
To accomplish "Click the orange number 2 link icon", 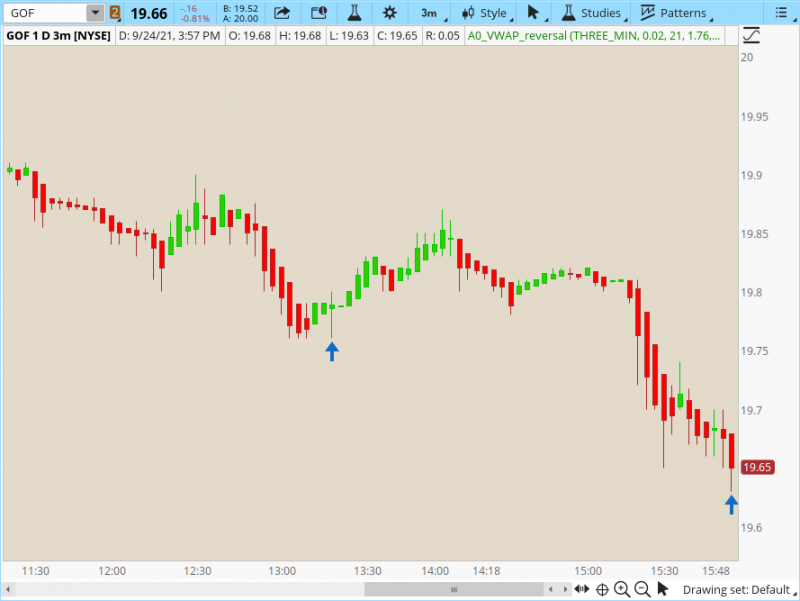I will pyautogui.click(x=115, y=13).
